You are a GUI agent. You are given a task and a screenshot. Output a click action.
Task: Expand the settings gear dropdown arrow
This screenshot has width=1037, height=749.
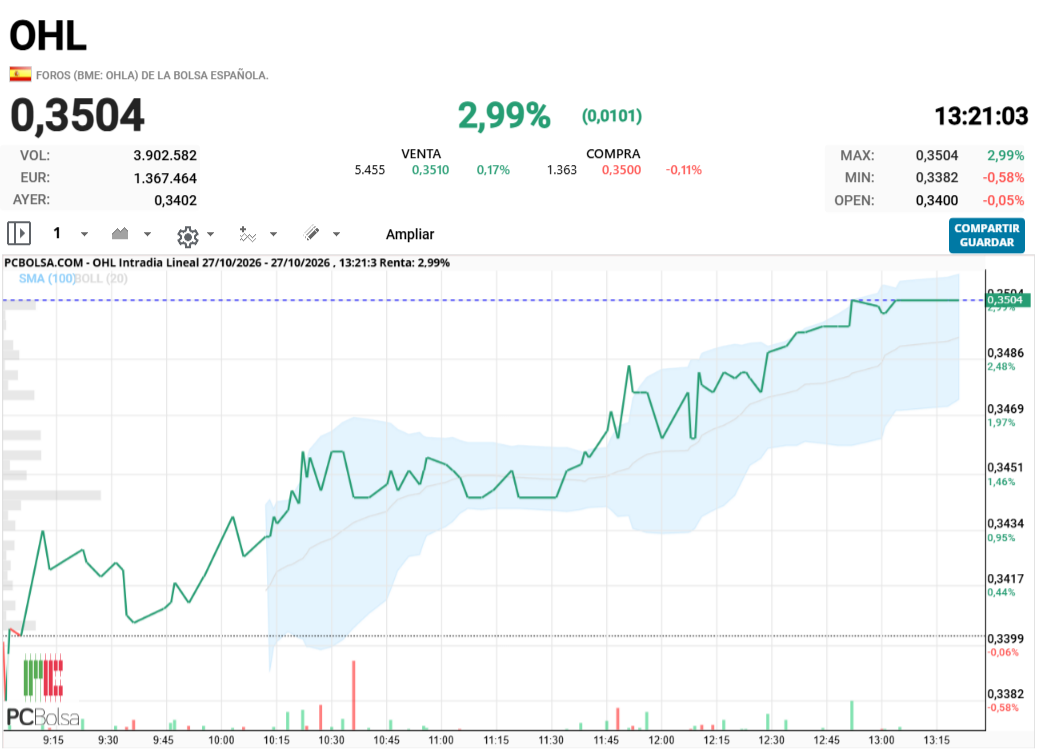tap(210, 234)
